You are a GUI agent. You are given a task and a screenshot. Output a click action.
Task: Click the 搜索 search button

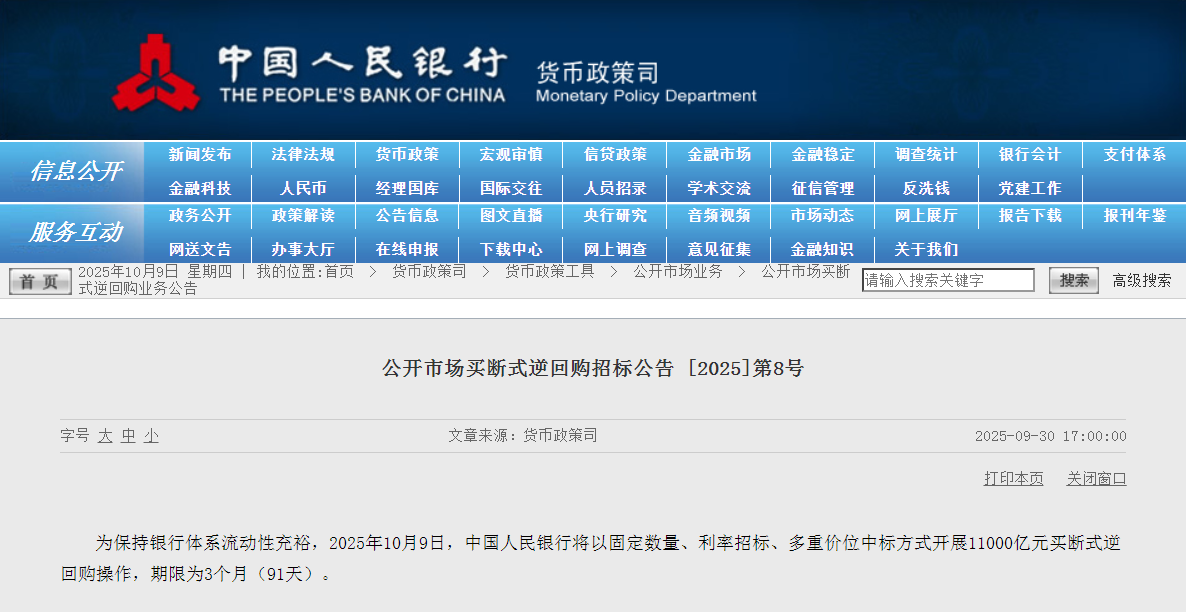pyautogui.click(x=1073, y=281)
